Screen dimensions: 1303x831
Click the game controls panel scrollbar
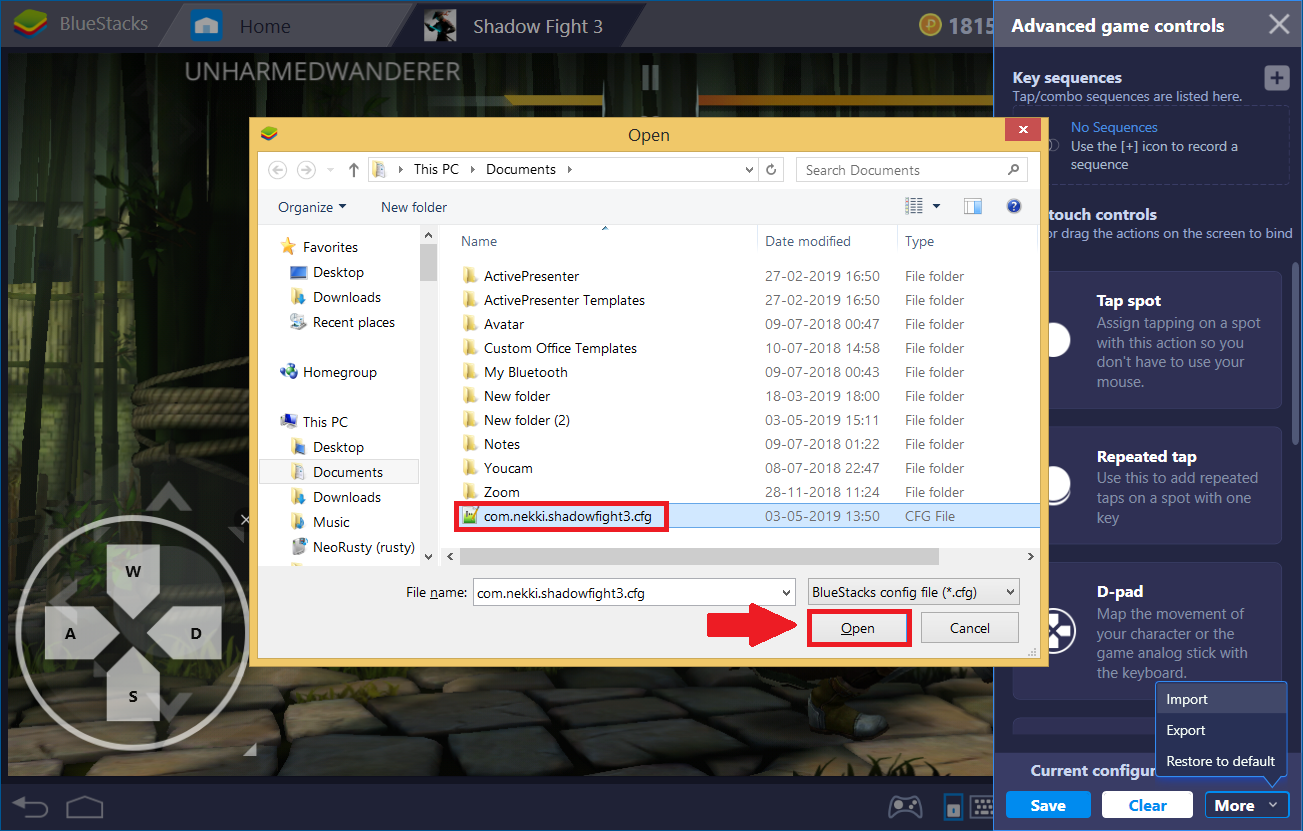tap(1296, 353)
